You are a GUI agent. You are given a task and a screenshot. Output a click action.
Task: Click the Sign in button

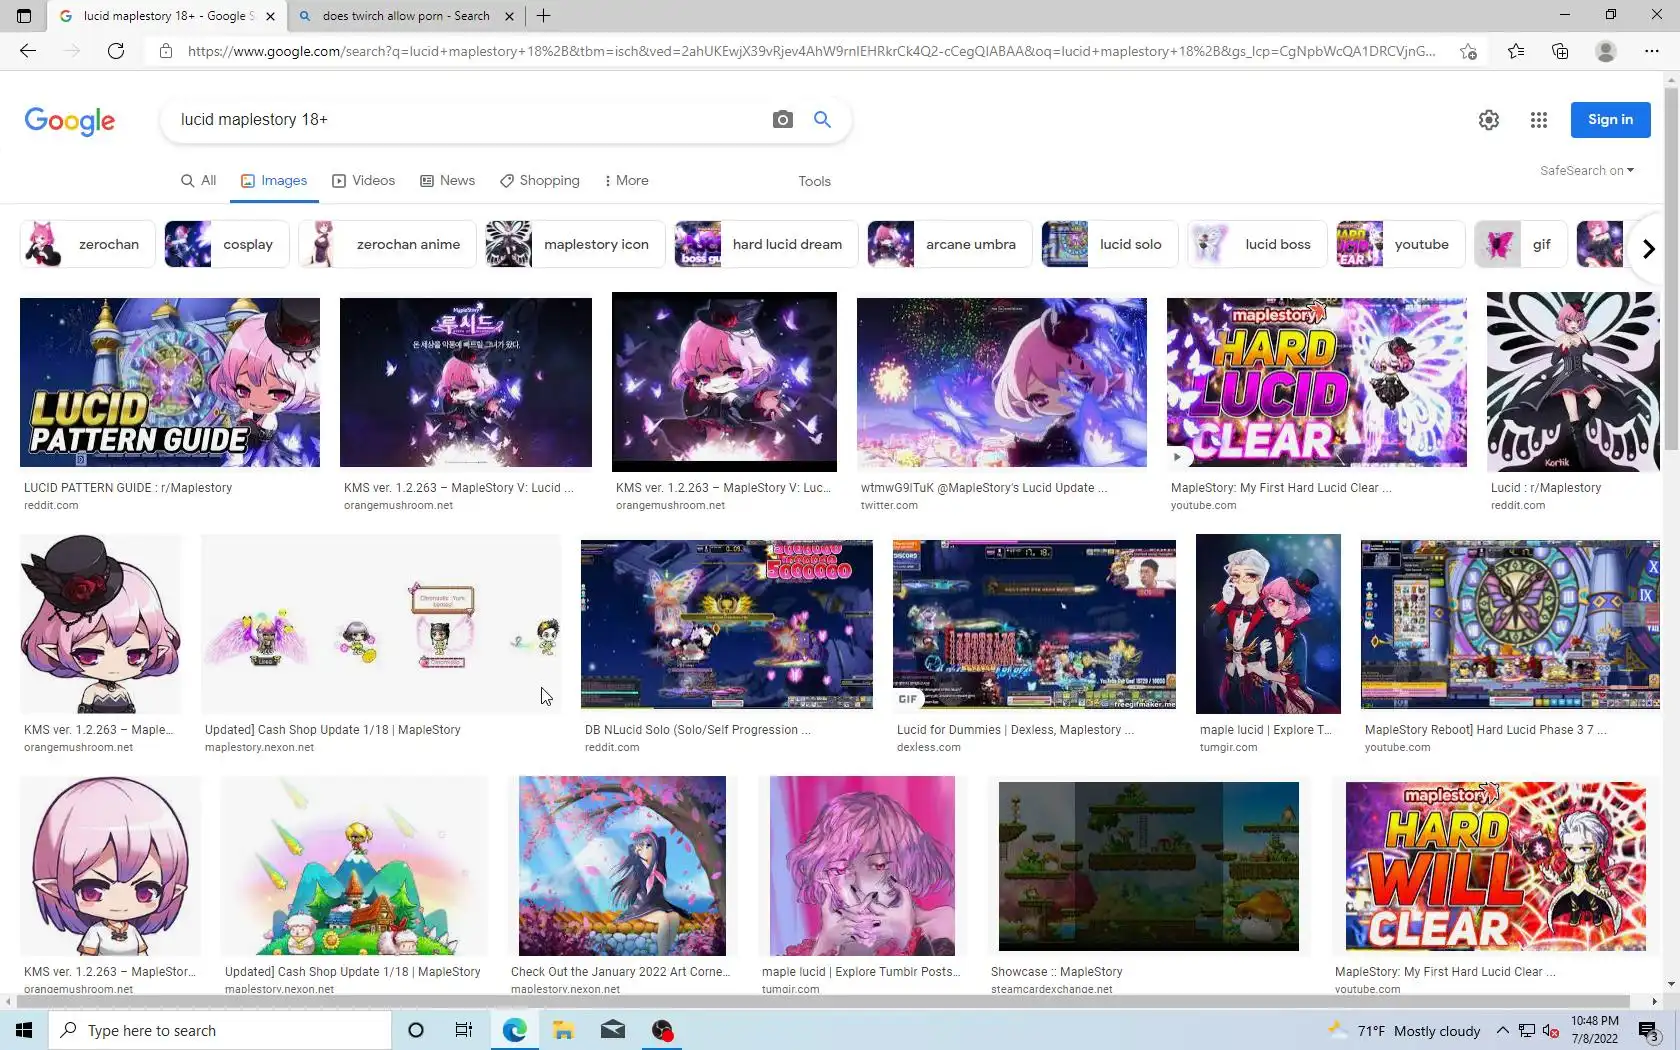click(x=1610, y=120)
